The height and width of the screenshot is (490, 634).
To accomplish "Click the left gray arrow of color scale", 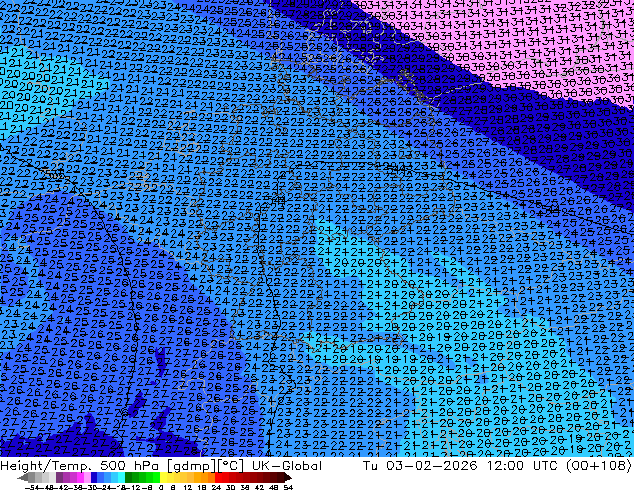I will (23, 478).
